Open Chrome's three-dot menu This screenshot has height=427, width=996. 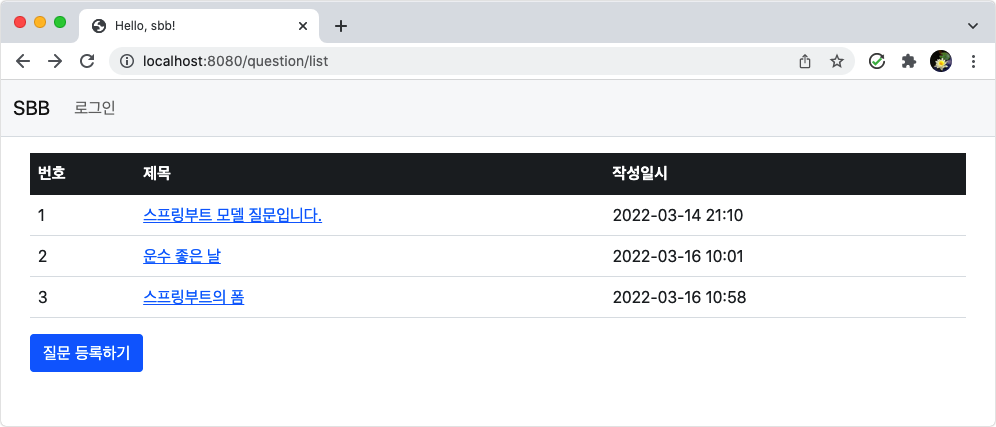[973, 61]
